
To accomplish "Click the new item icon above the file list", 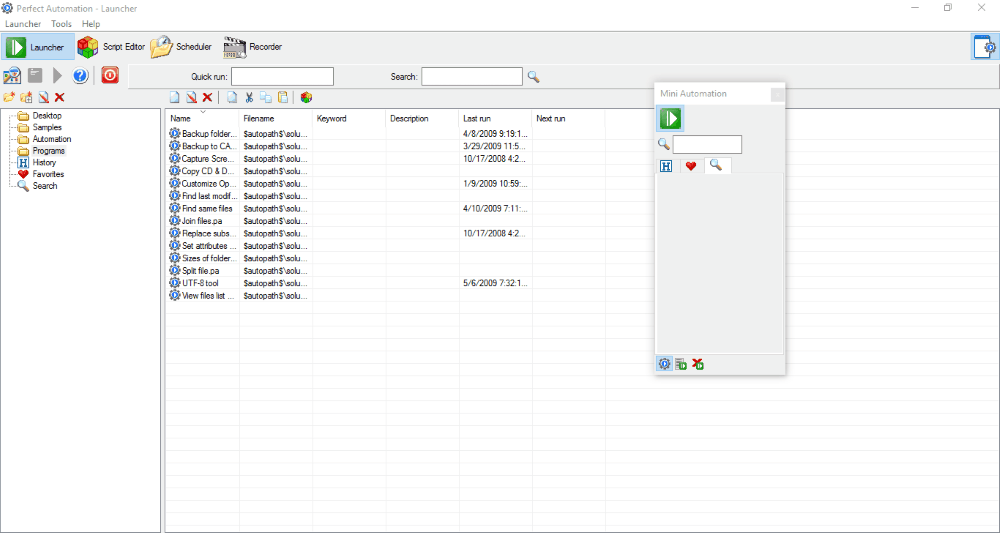I will pos(174,98).
